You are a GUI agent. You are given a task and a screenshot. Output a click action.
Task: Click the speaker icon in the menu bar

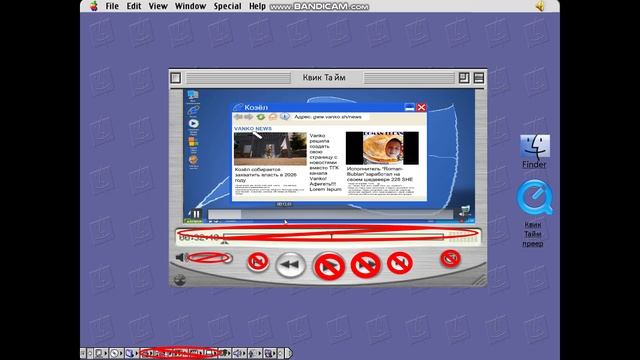click(x=540, y=6)
